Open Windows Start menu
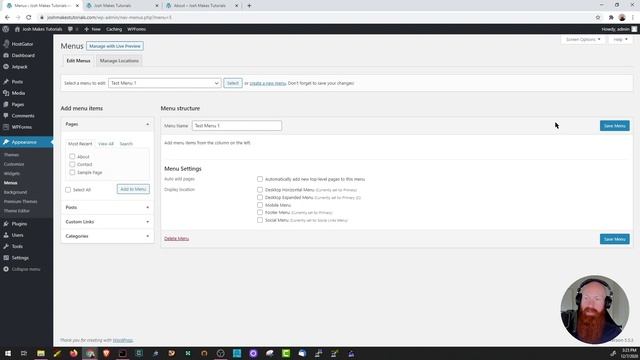640x360 pixels. [x=8, y=353]
